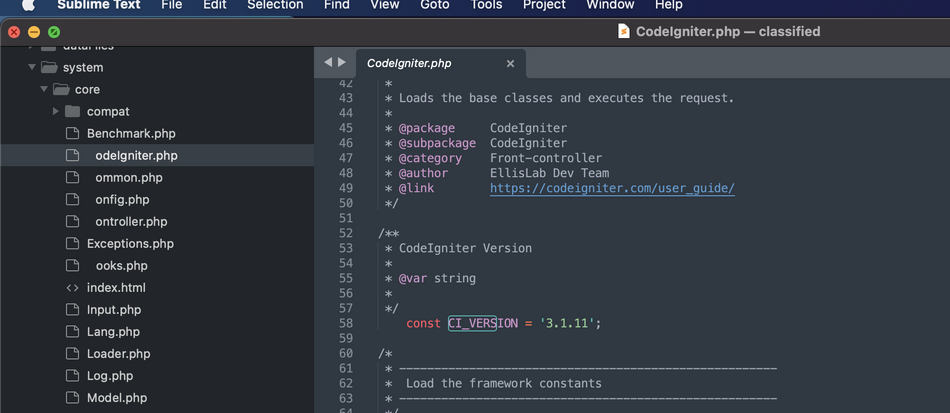Open the Tools menu
Screen dimensions: 950x413
[x=486, y=5]
